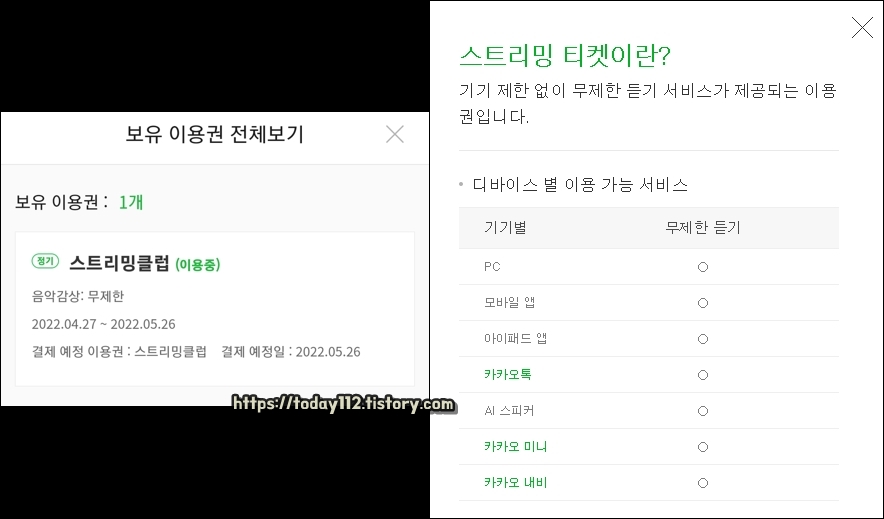This screenshot has height=519, width=884.
Task: Click the circle mark in 카카오 내비 row
Action: 702,483
